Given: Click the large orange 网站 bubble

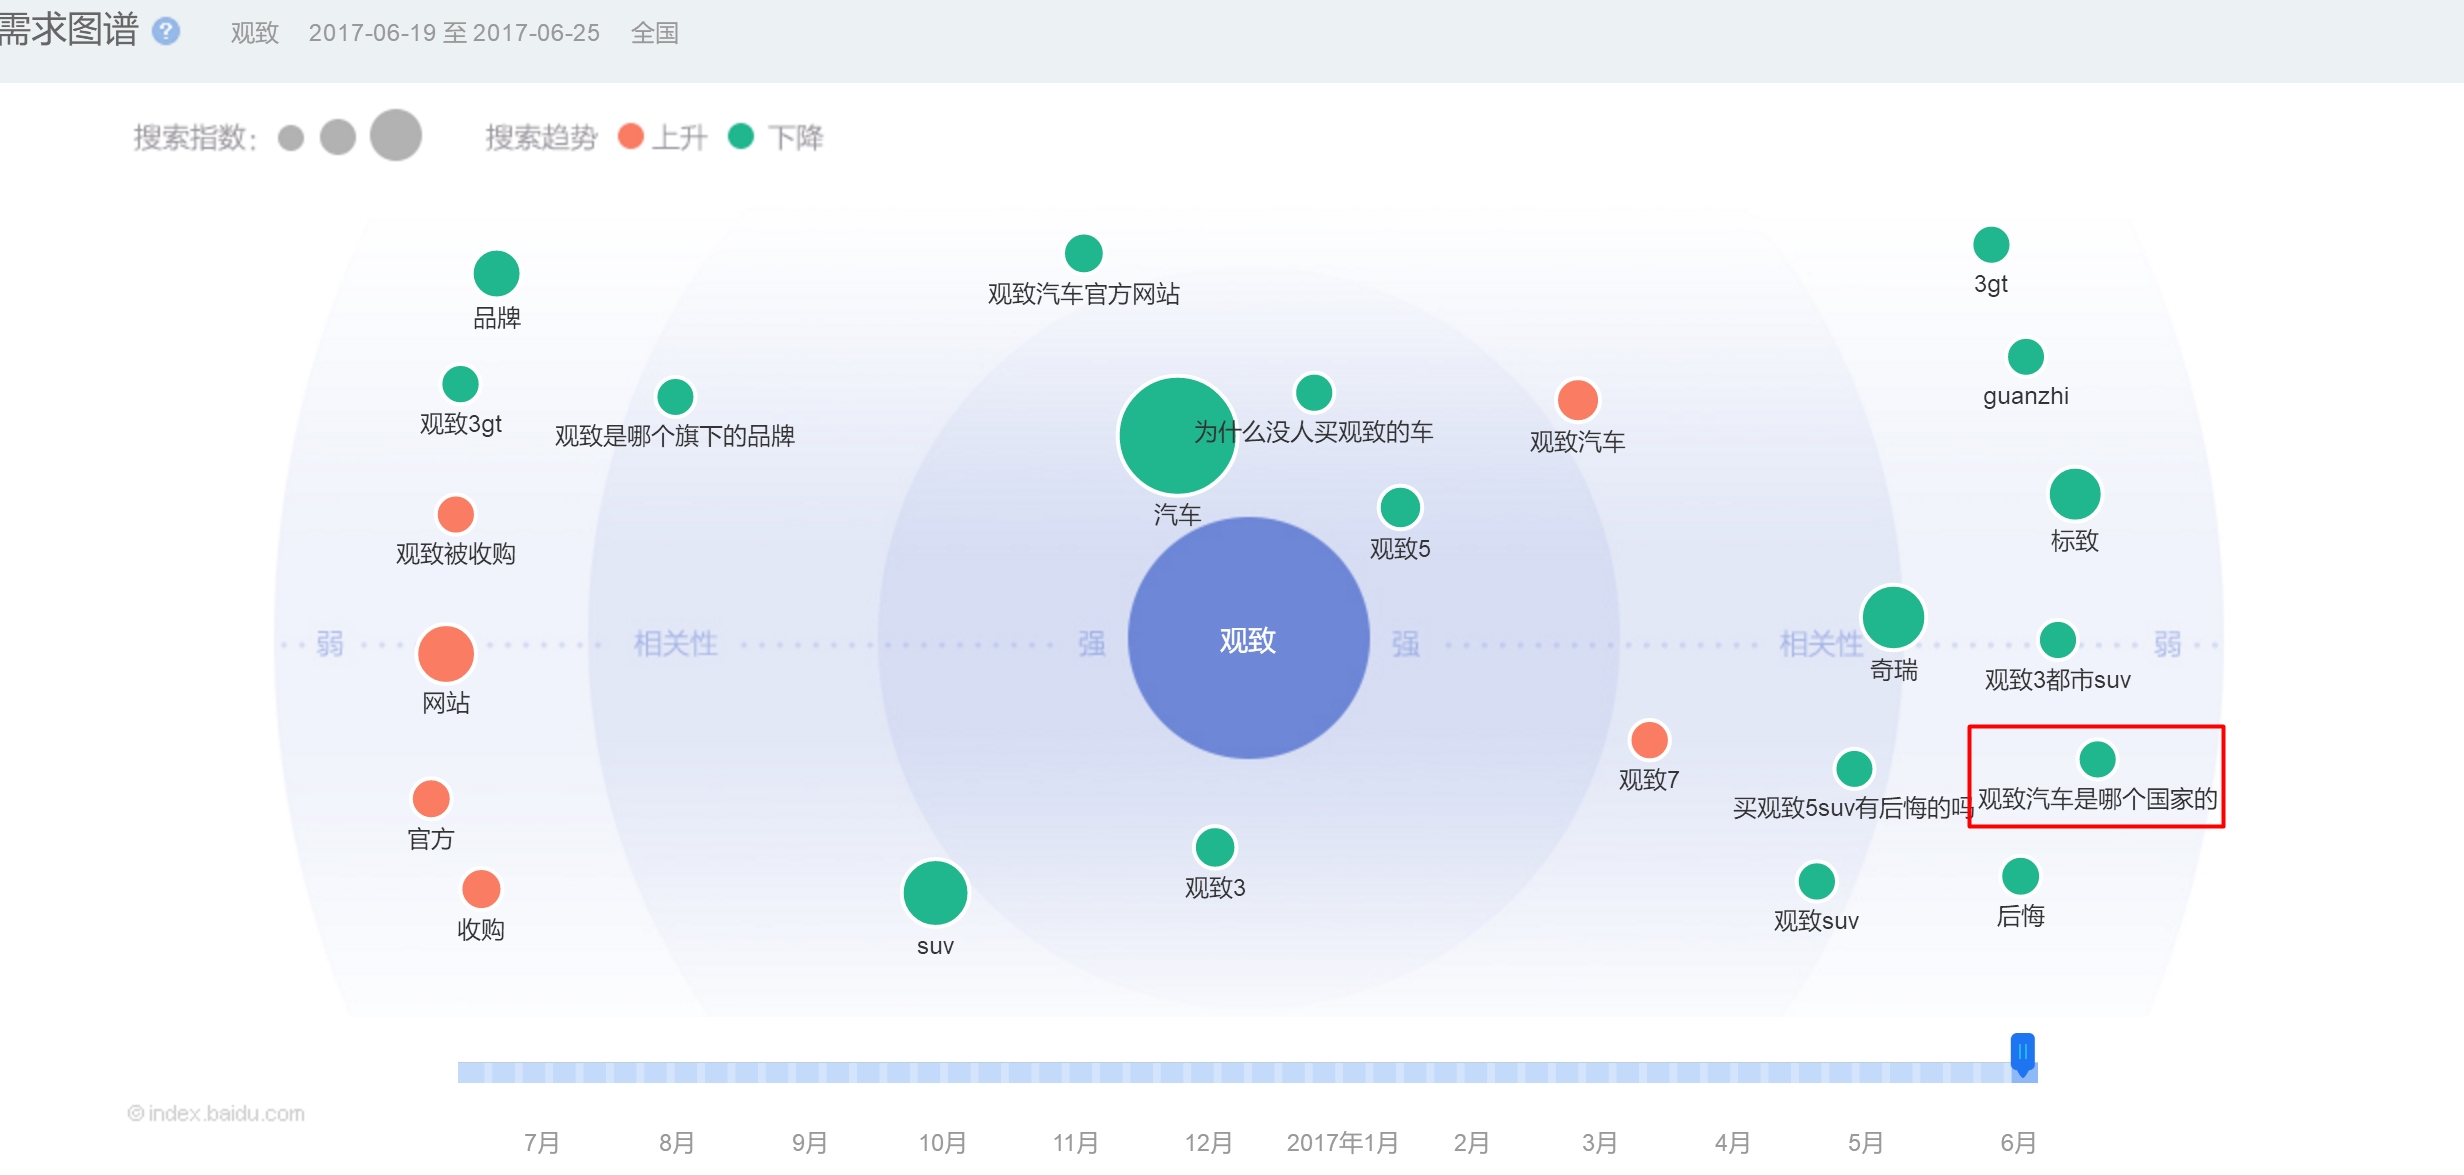Looking at the screenshot, I should (x=446, y=654).
